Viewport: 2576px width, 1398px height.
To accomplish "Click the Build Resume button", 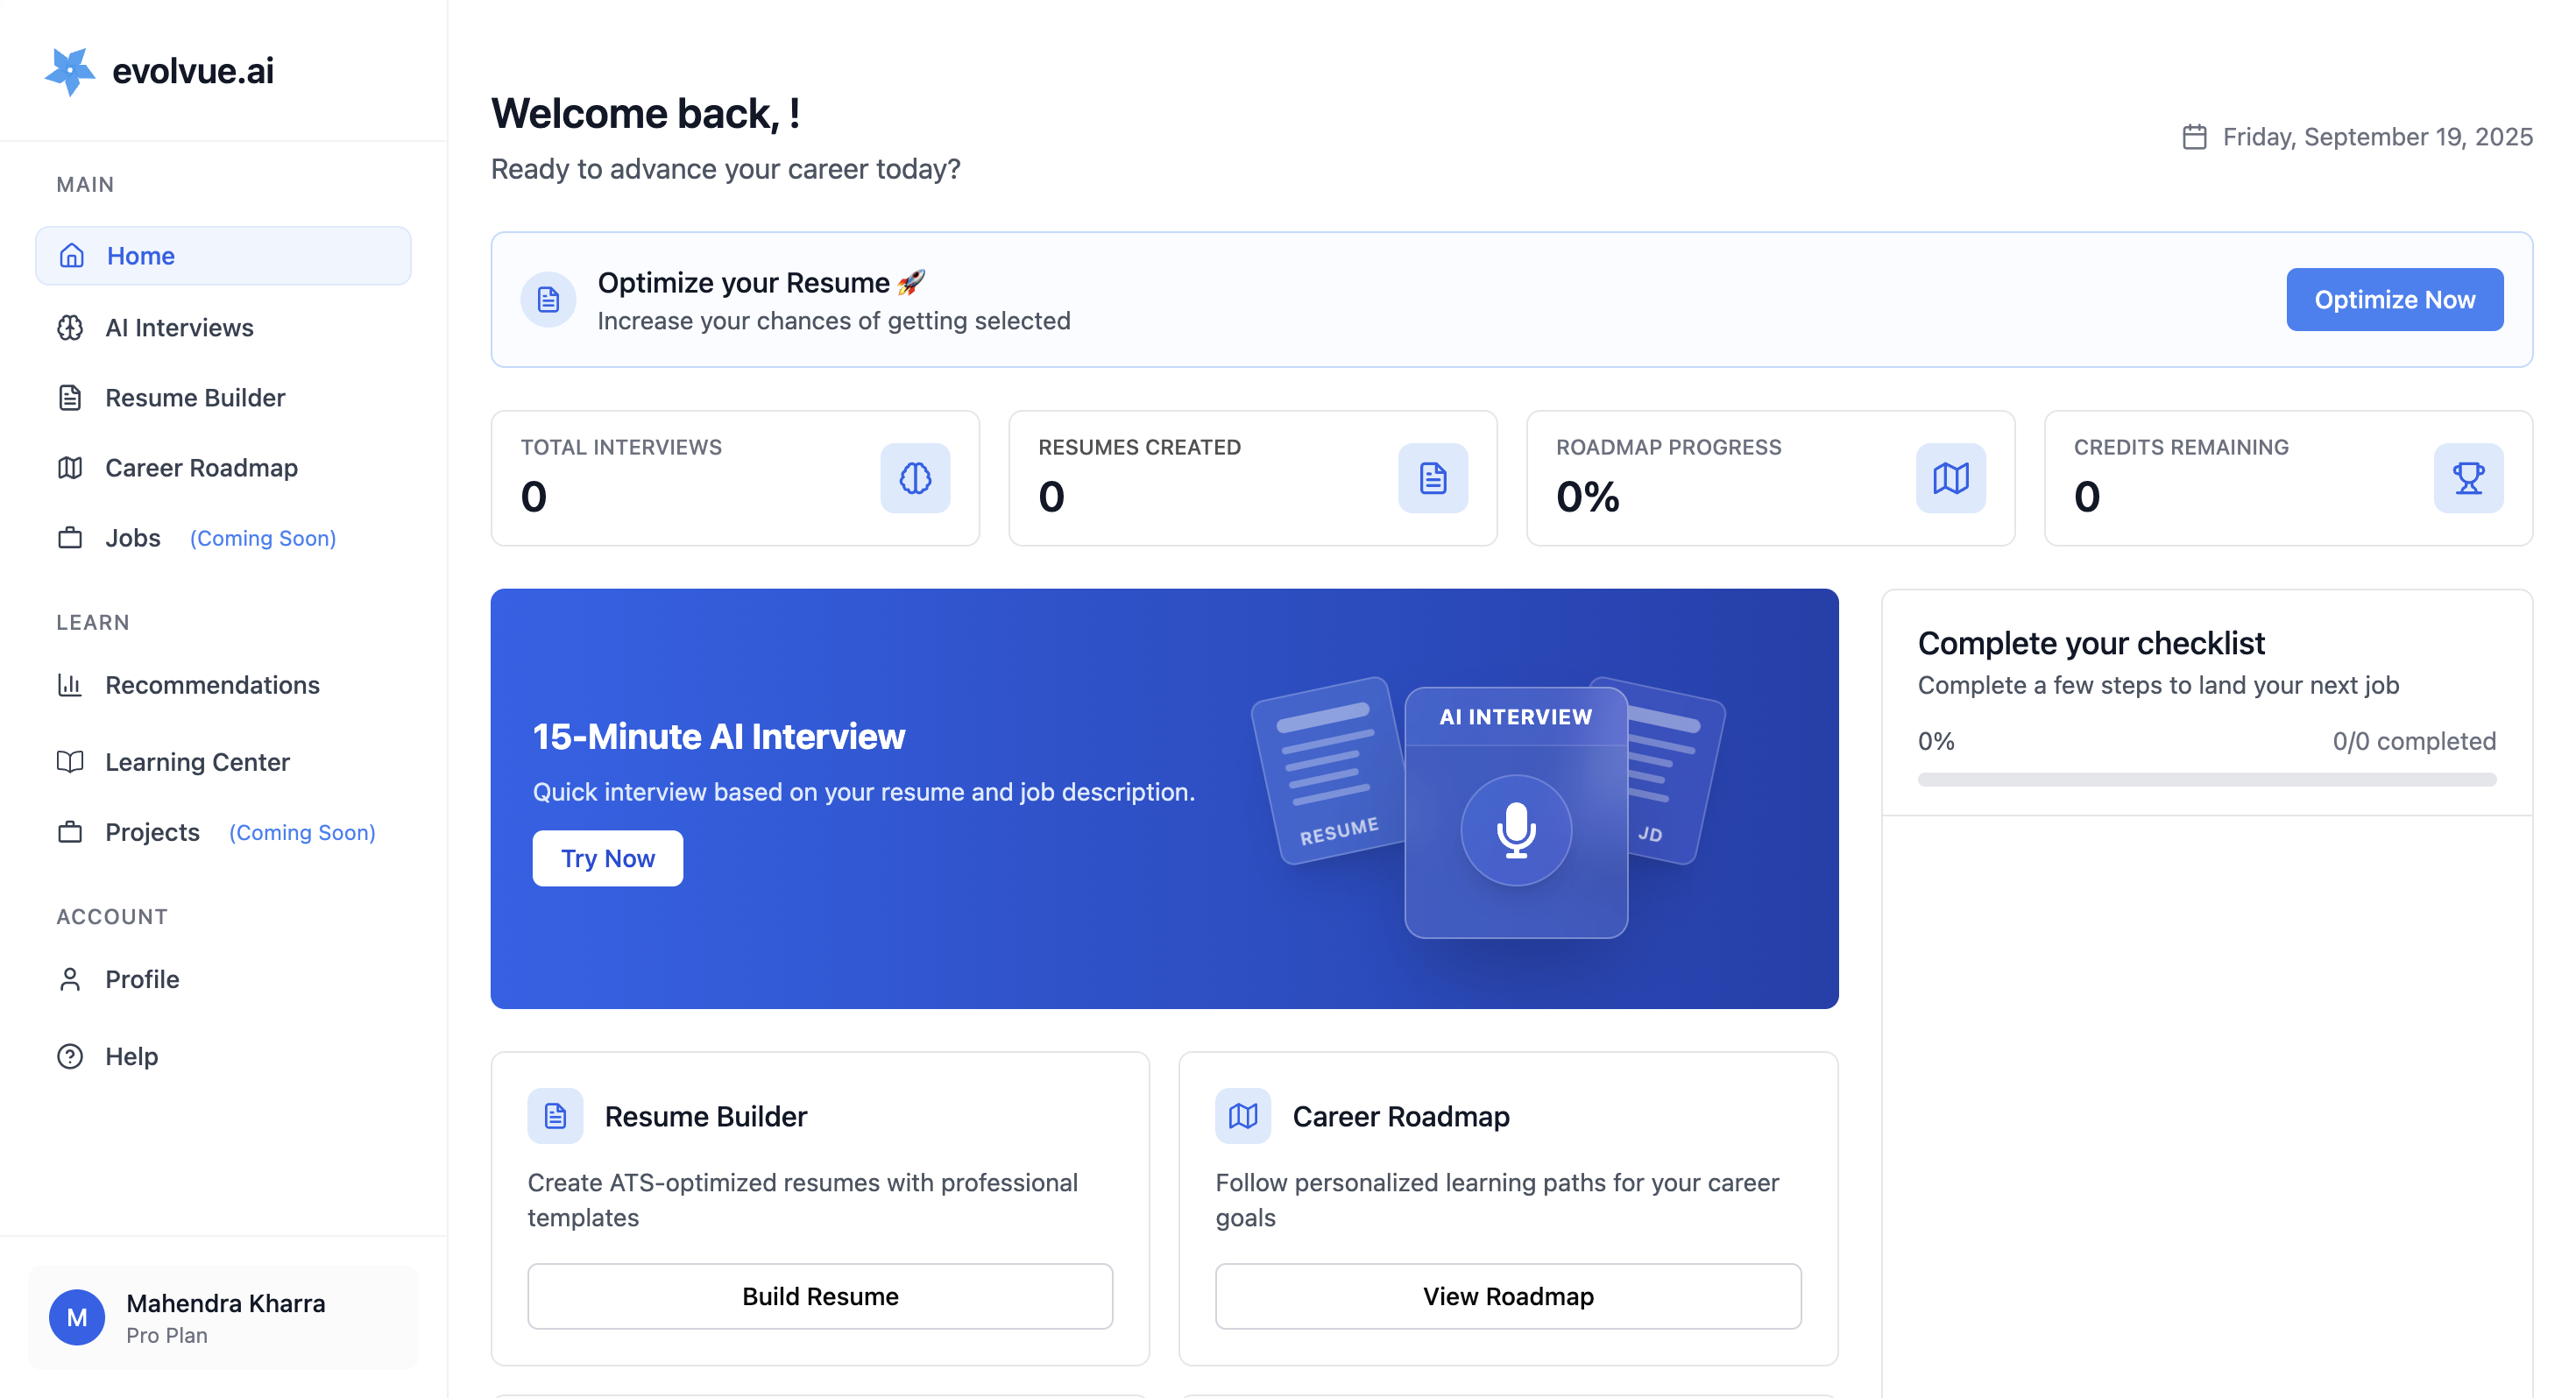I will click(x=819, y=1296).
